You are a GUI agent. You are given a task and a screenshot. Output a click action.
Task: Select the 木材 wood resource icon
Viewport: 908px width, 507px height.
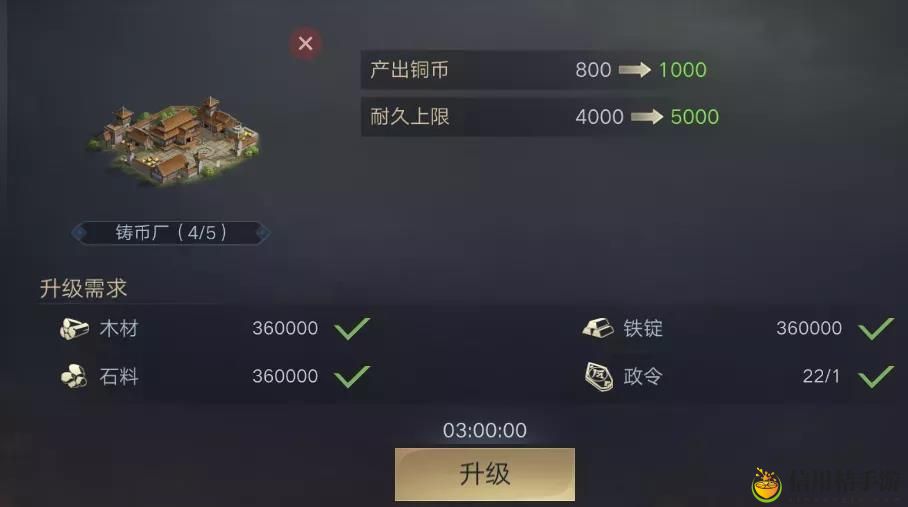(74, 329)
